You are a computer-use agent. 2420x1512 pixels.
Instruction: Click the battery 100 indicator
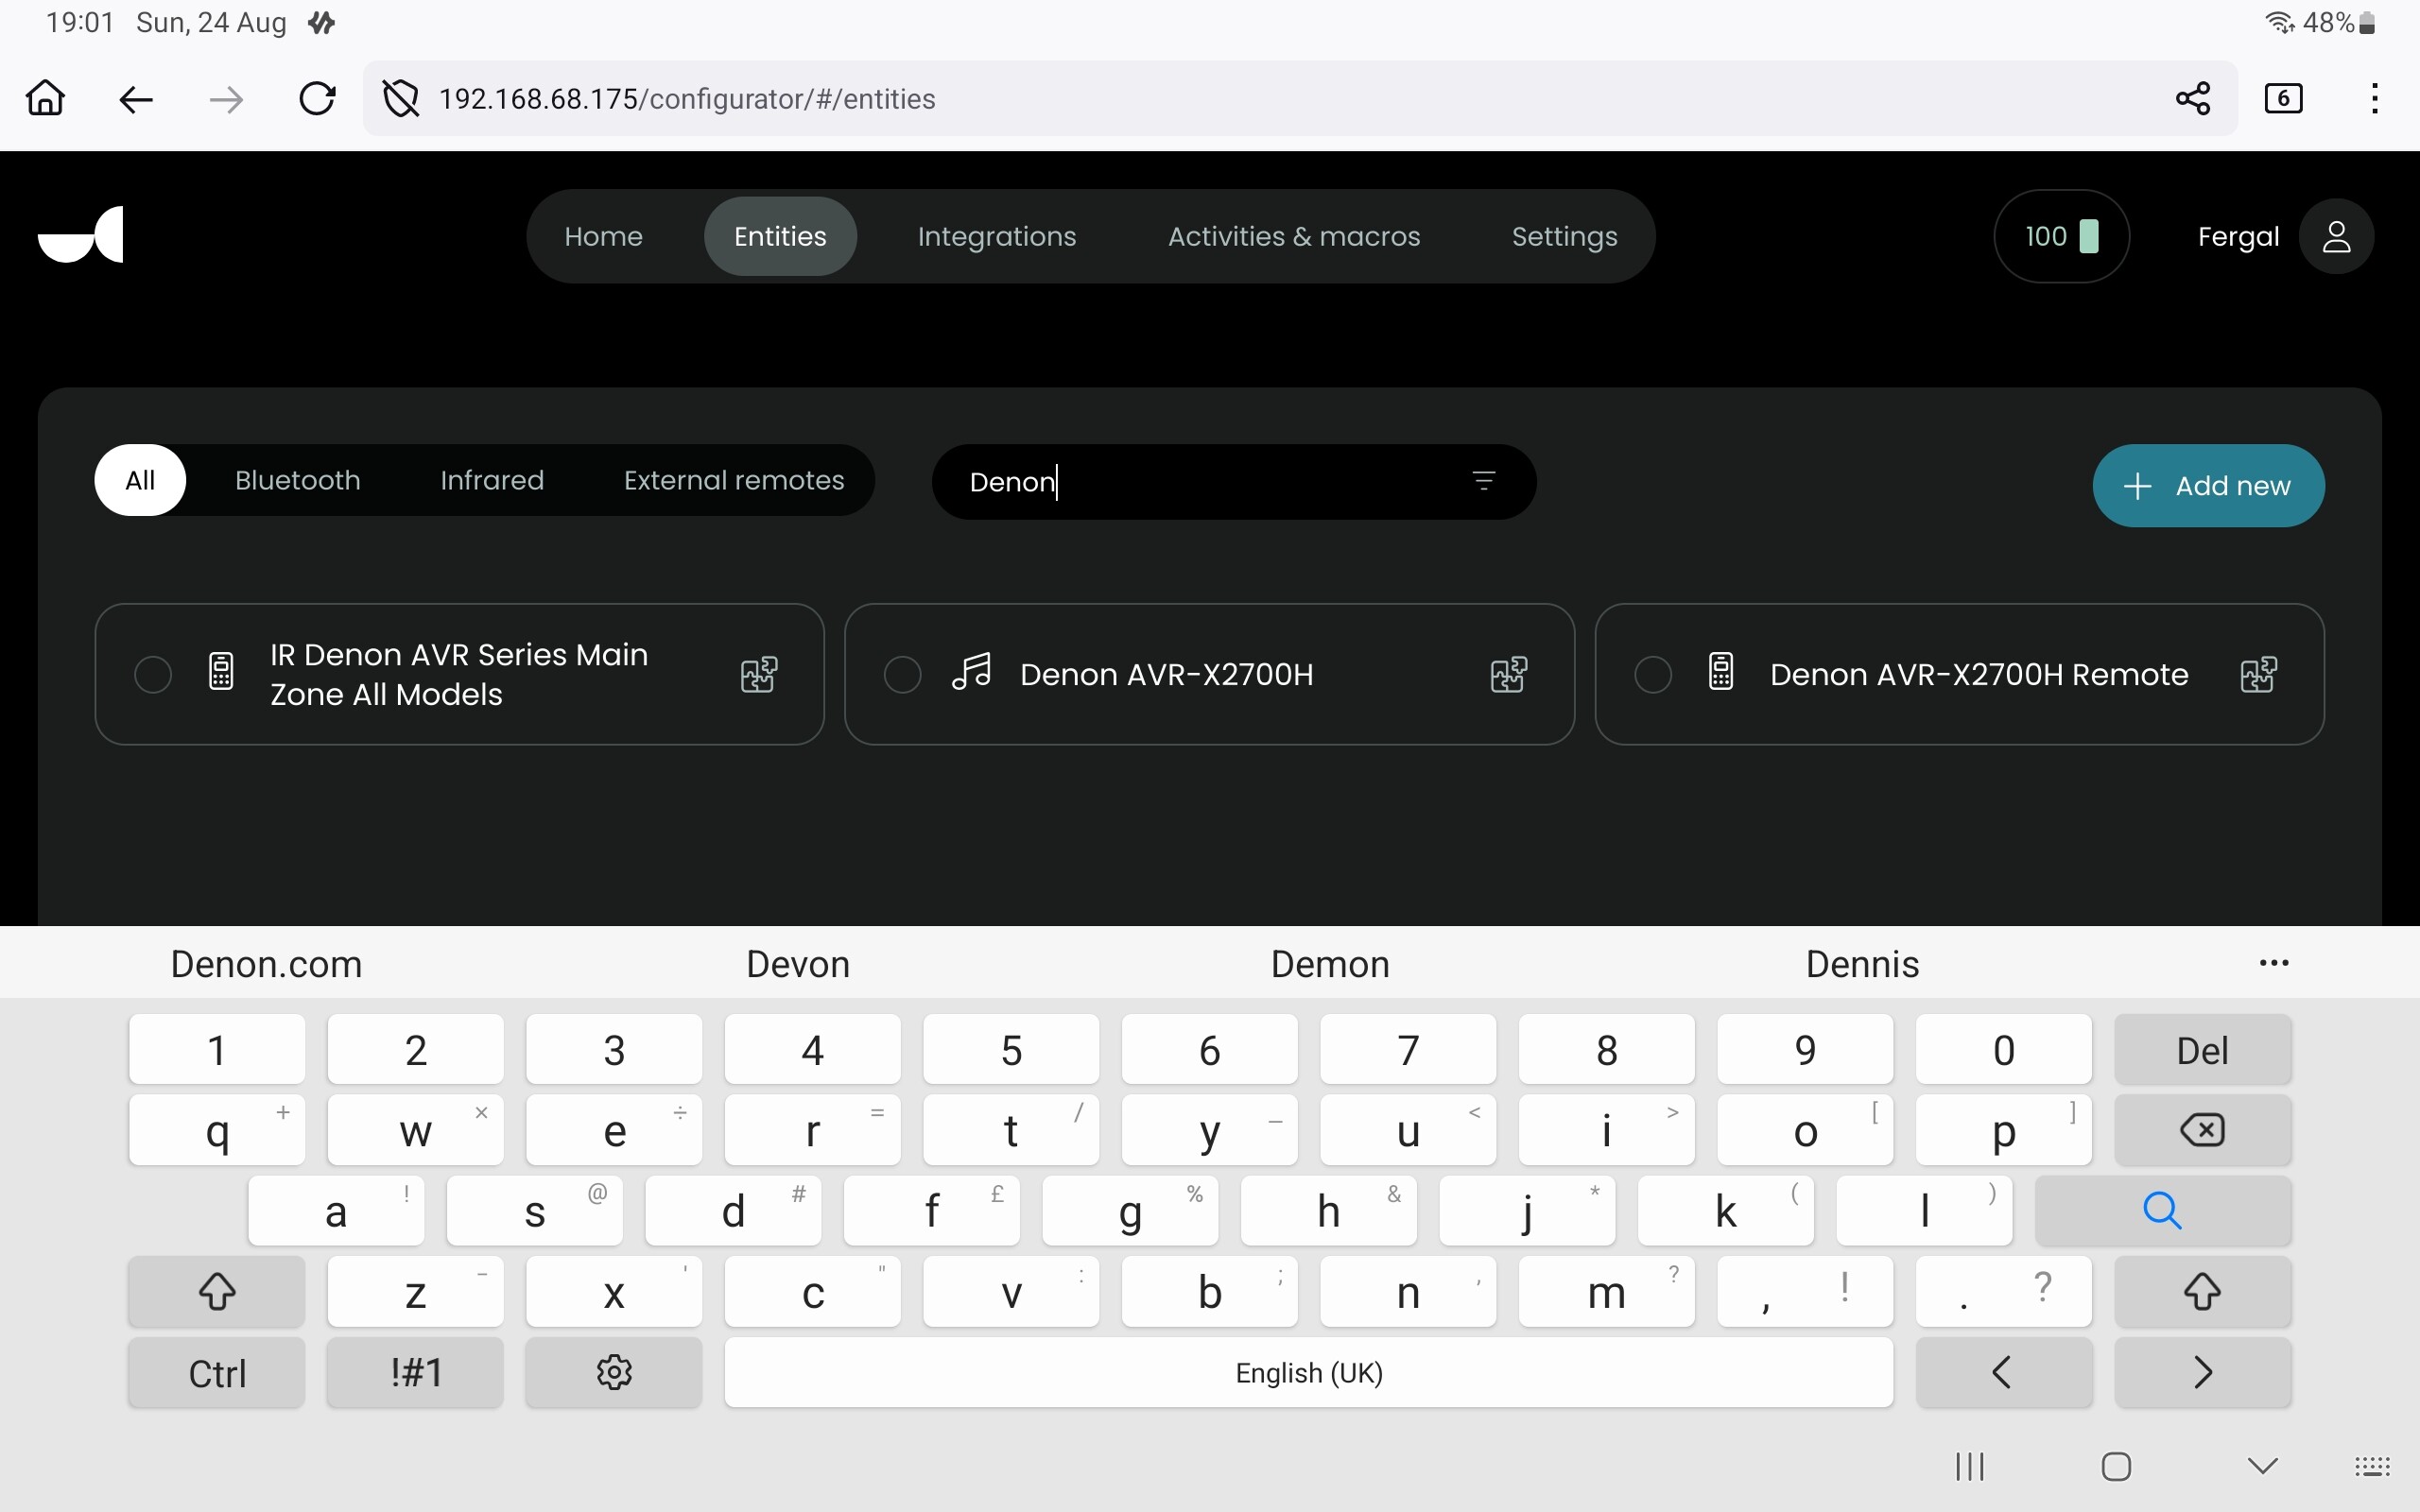point(2061,236)
